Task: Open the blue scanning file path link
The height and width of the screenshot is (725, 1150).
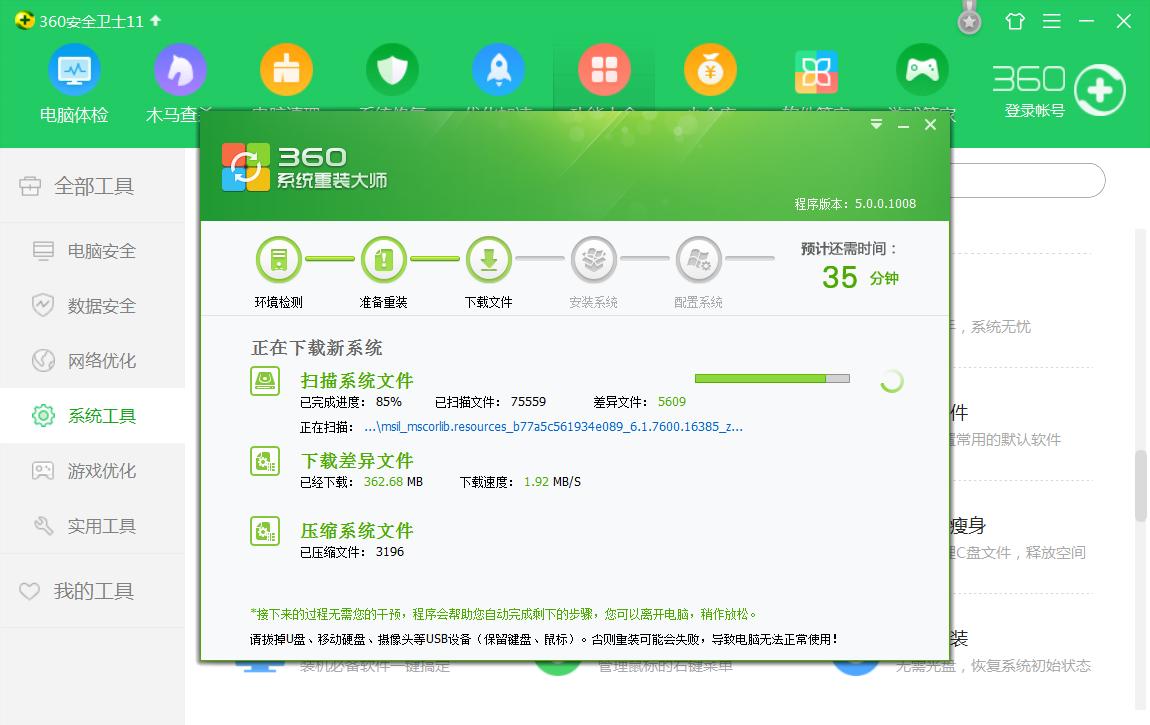Action: [555, 426]
